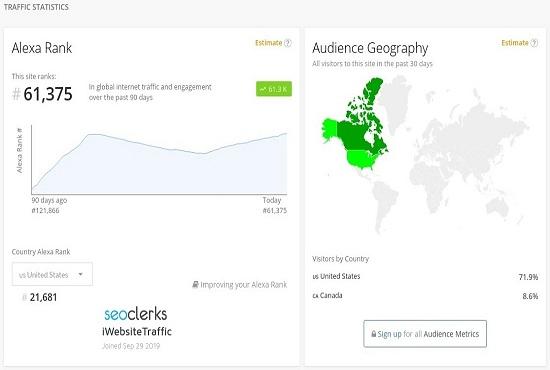Click the '90 days ago' chart label
The width and height of the screenshot is (550, 370).
click(49, 200)
